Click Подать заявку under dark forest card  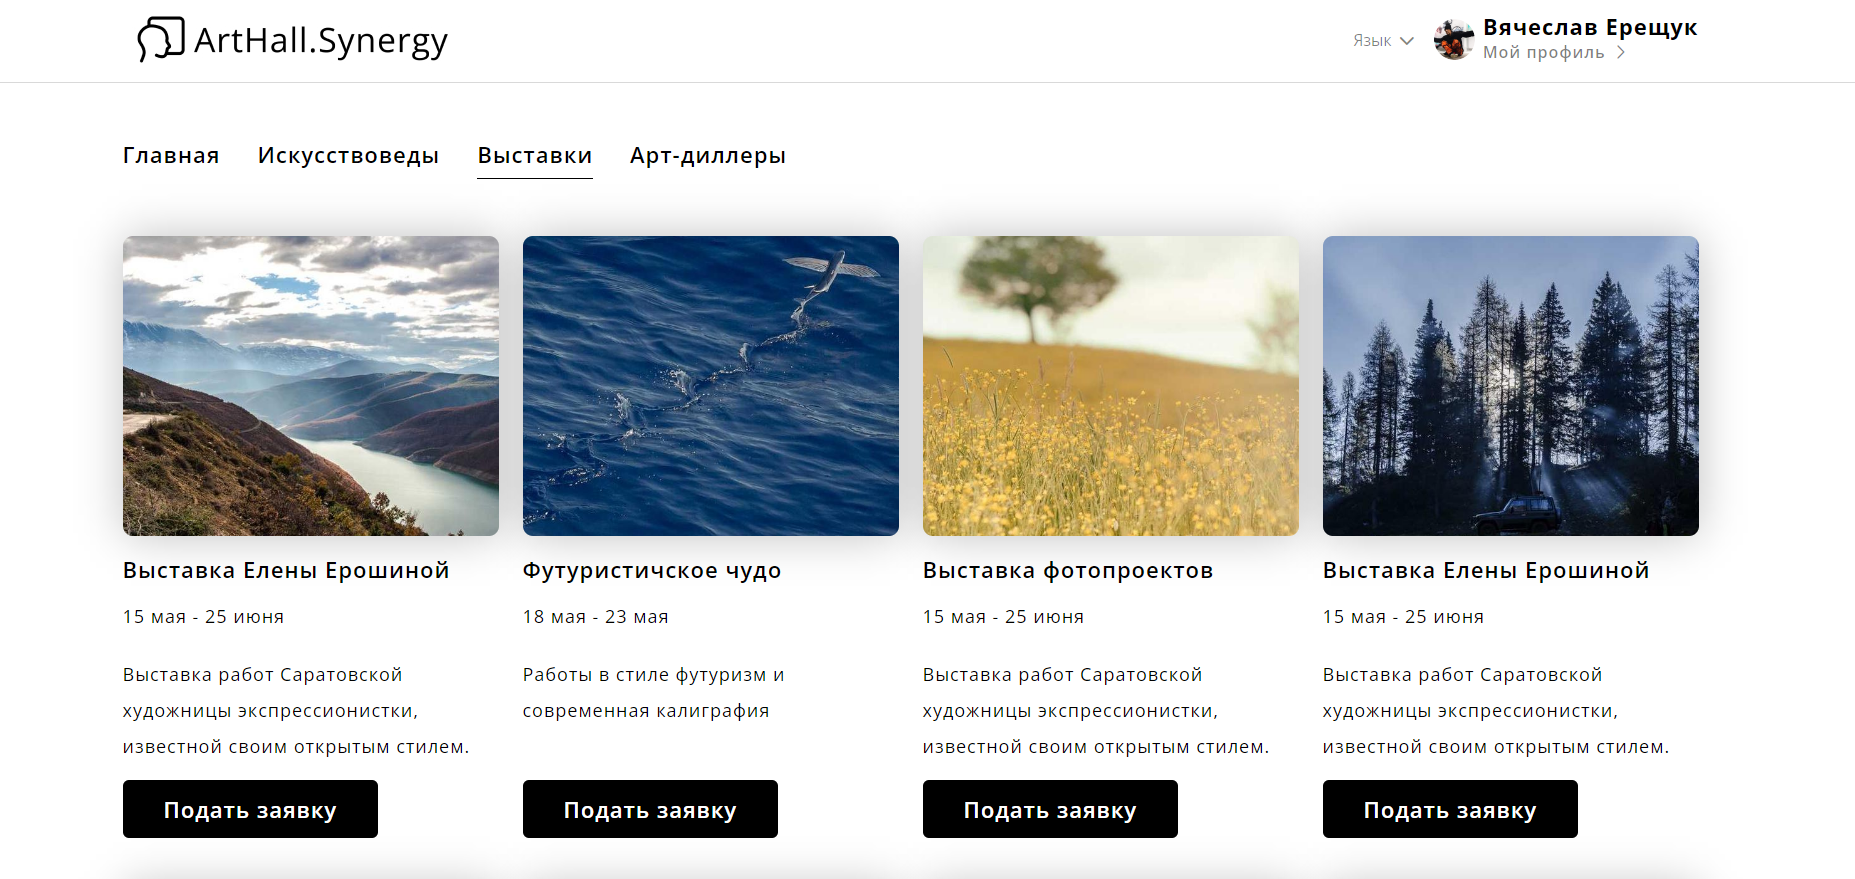pos(1450,809)
